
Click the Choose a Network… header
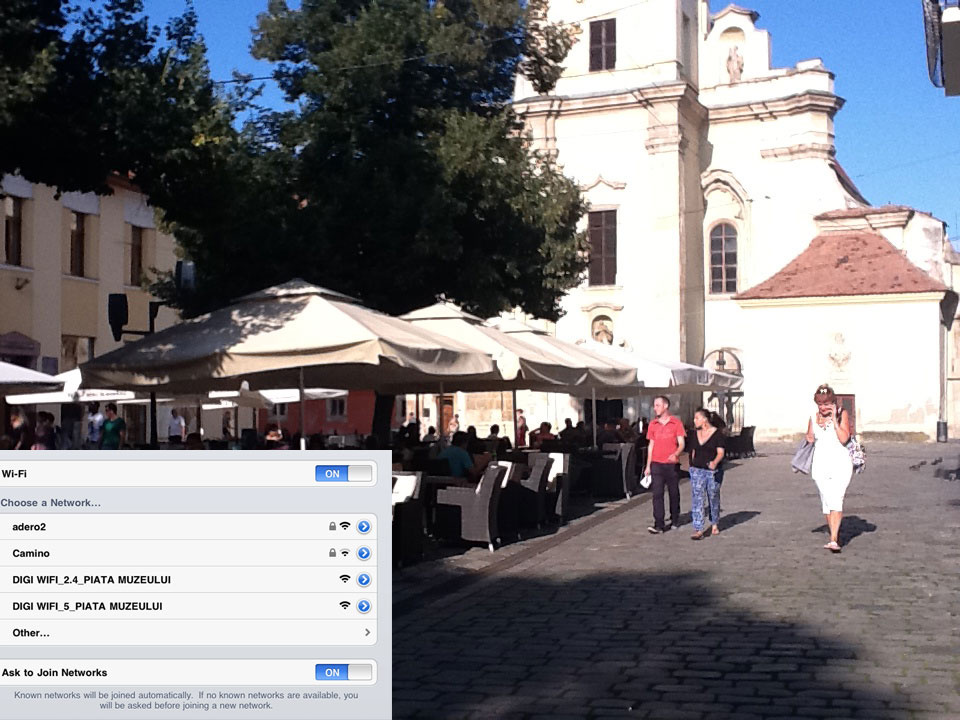tap(50, 503)
